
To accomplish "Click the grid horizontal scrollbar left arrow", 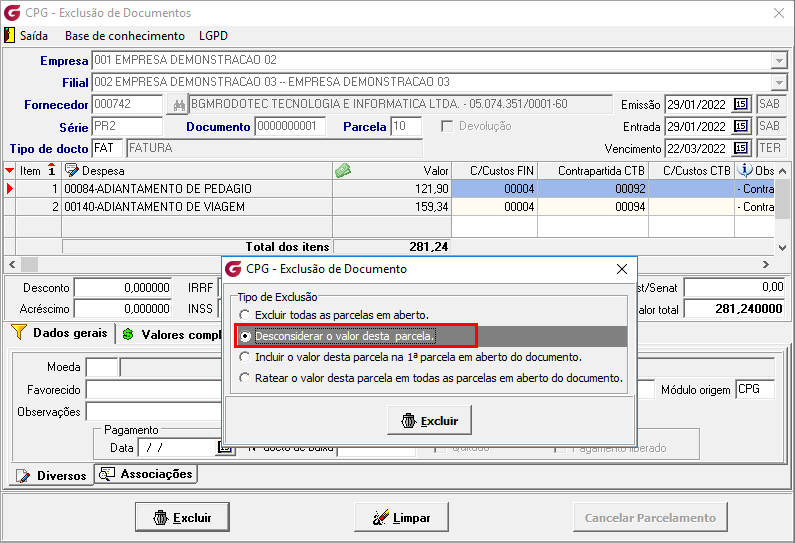I will [x=12, y=264].
